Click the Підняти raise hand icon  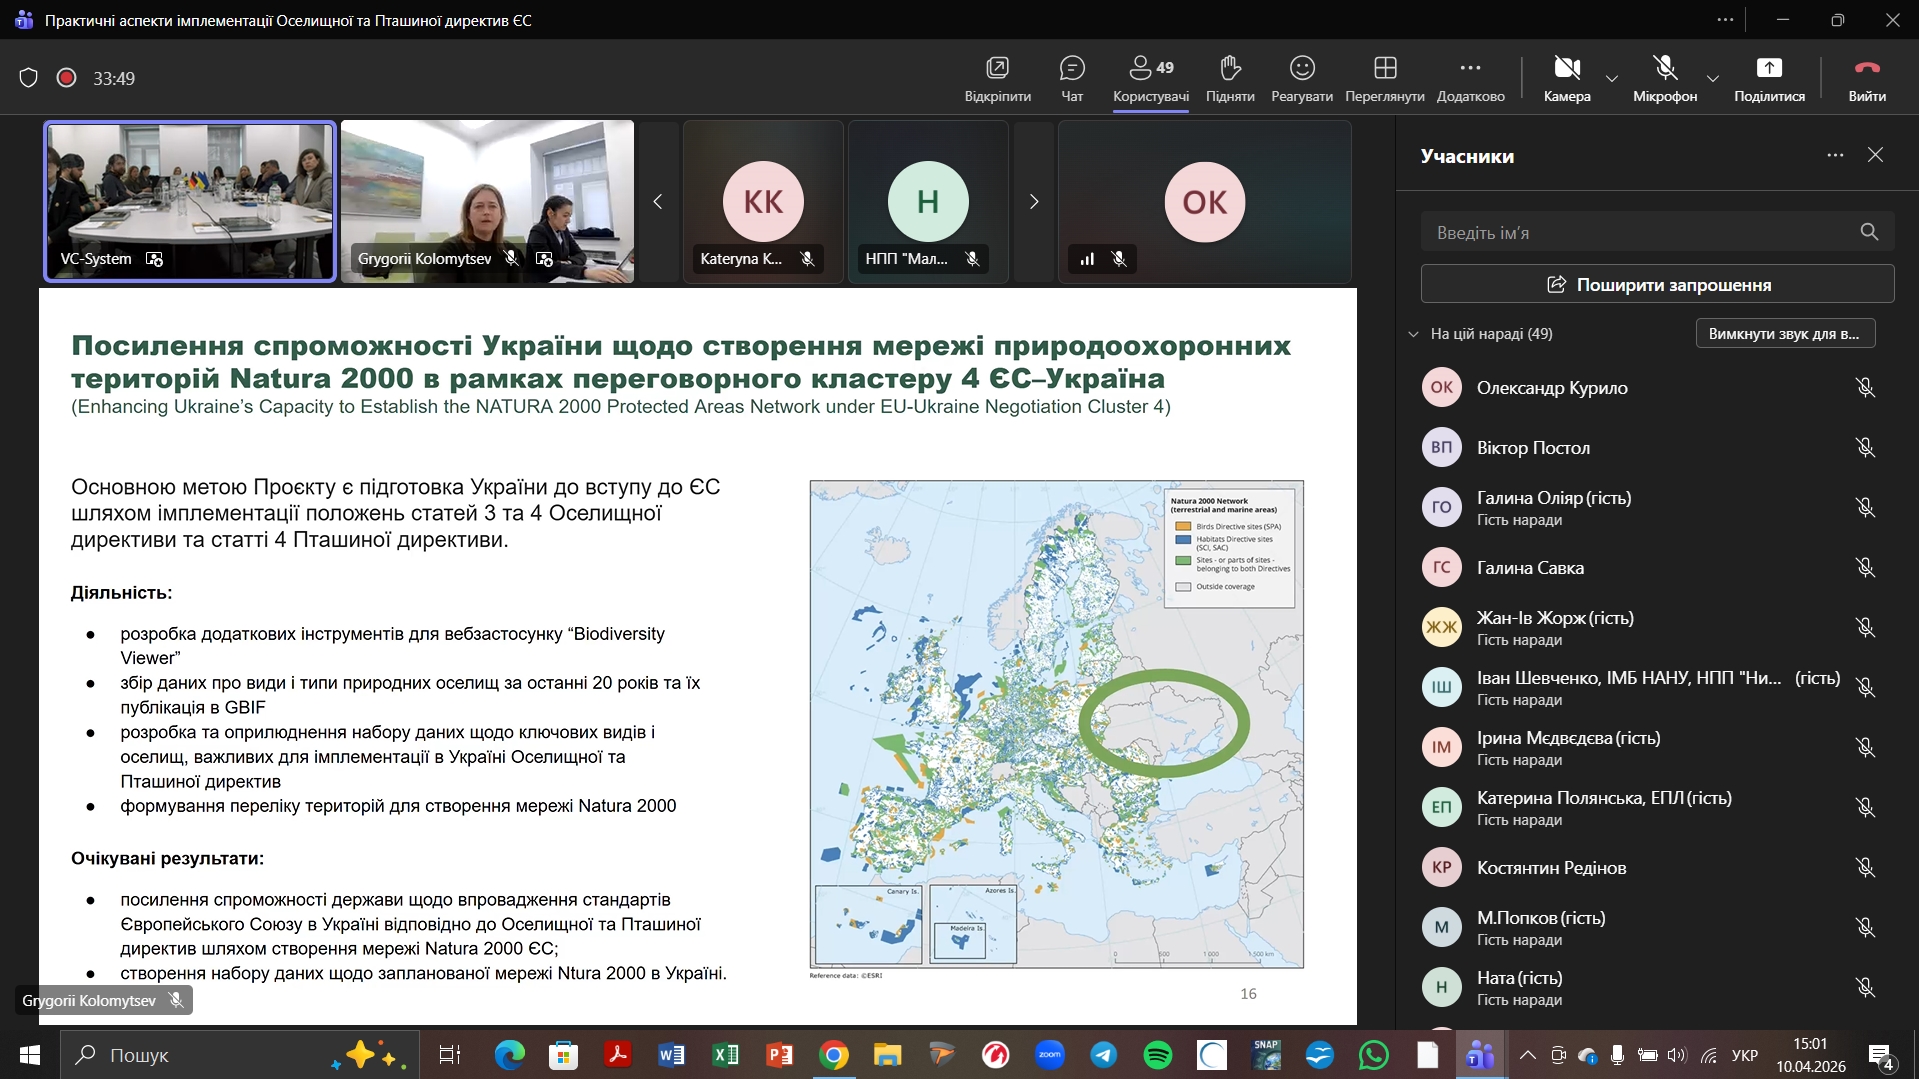coord(1229,78)
